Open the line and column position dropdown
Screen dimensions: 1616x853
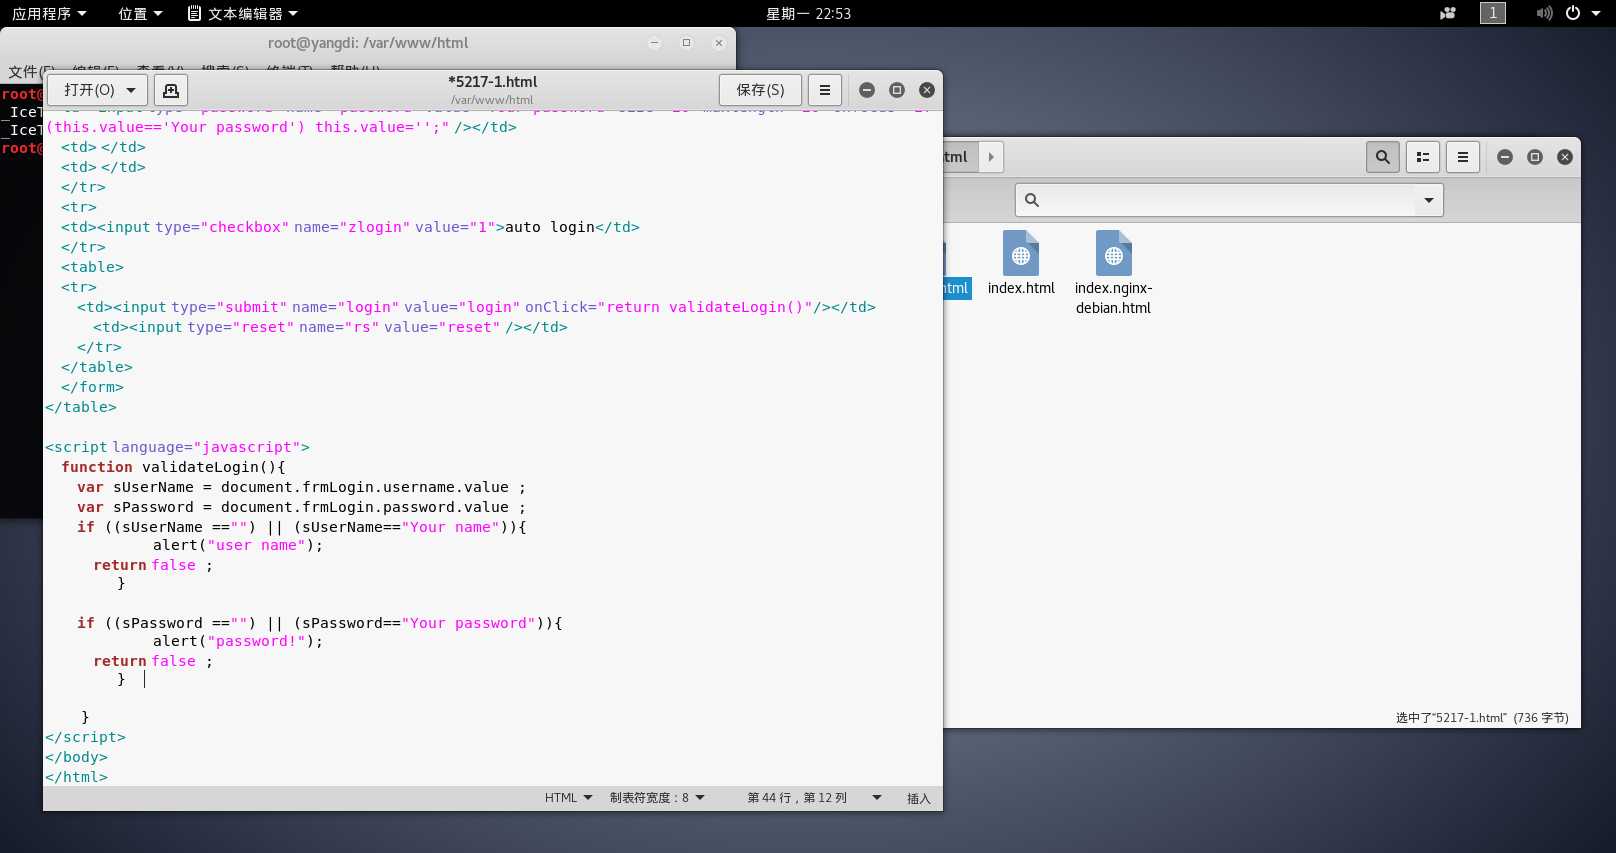[814, 798]
